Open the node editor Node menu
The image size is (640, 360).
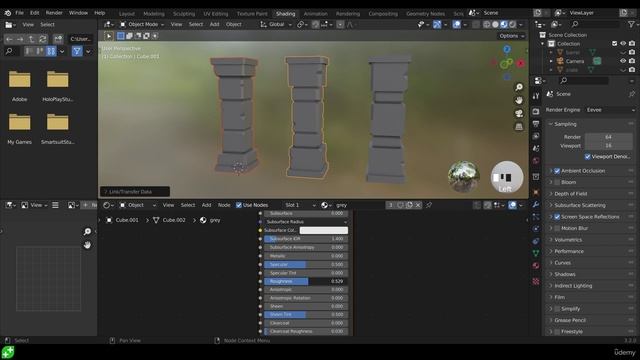[x=224, y=205]
